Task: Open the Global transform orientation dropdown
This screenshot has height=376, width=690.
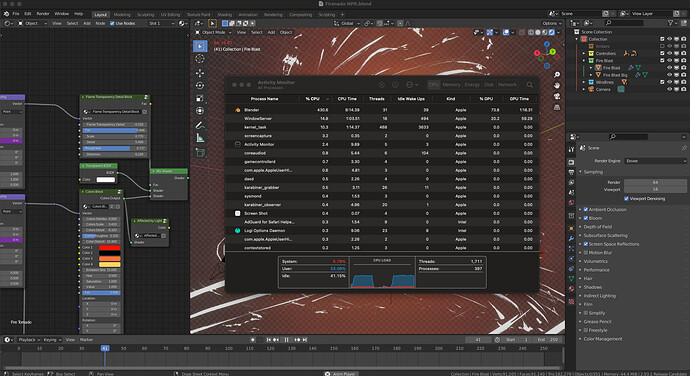Action: tap(347, 23)
